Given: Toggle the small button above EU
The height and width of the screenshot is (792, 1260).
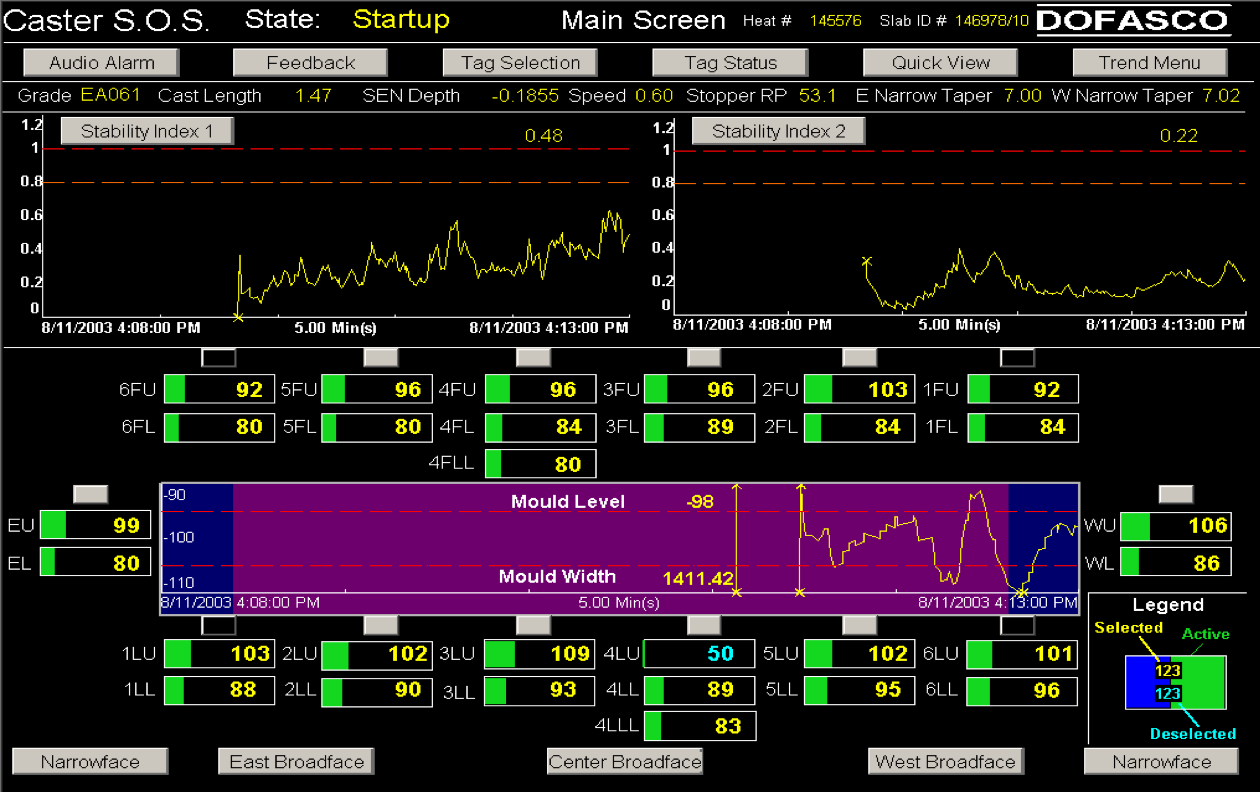Looking at the screenshot, I should [91, 493].
